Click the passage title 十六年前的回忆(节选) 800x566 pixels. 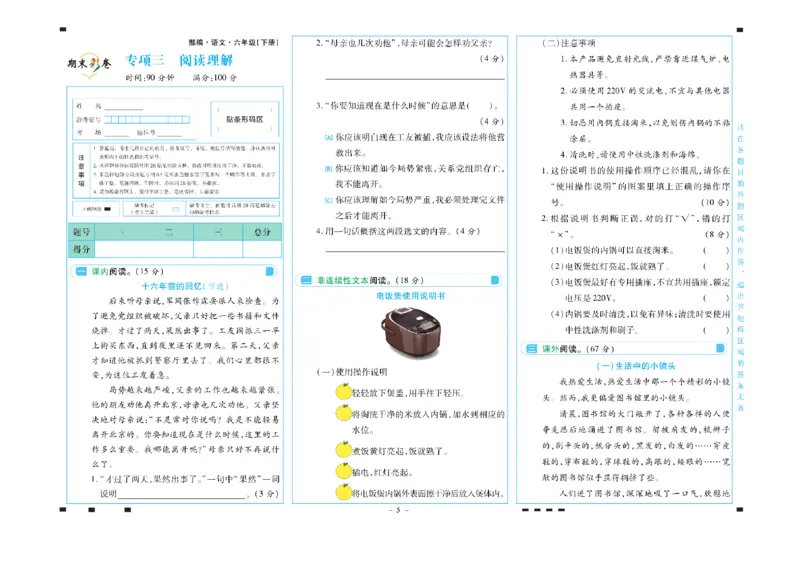pyautogui.click(x=185, y=286)
